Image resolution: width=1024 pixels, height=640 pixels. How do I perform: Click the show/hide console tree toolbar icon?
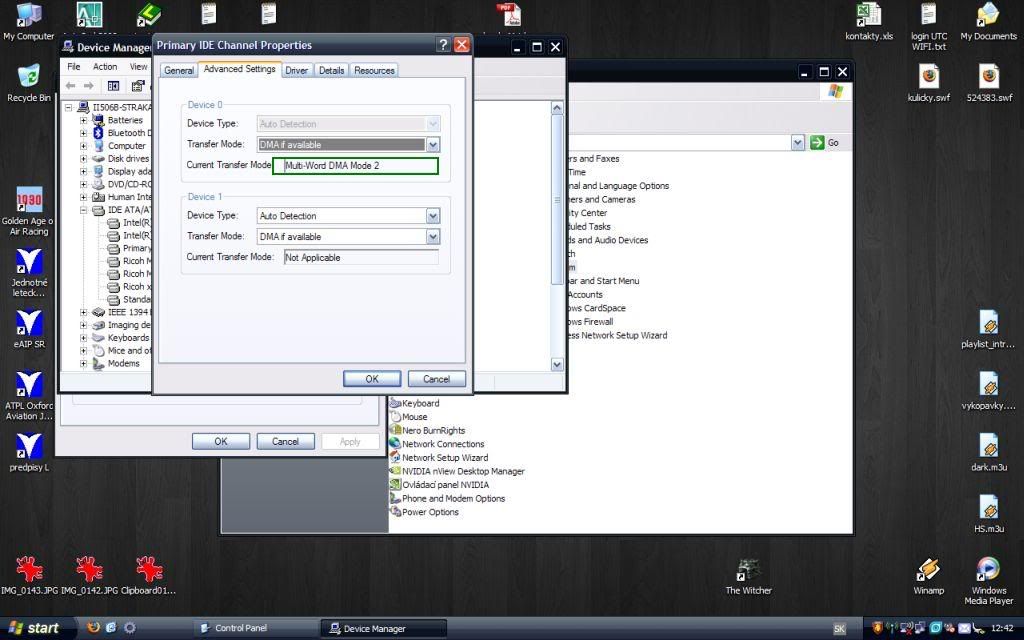click(x=114, y=86)
